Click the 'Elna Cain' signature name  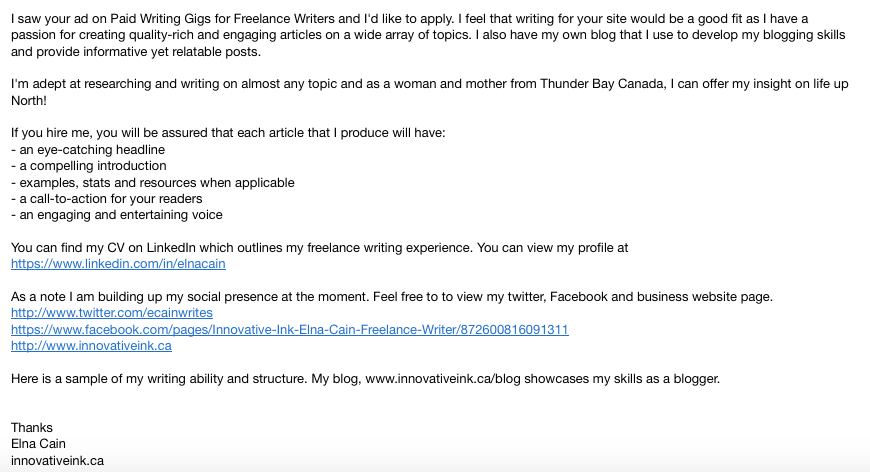38,444
